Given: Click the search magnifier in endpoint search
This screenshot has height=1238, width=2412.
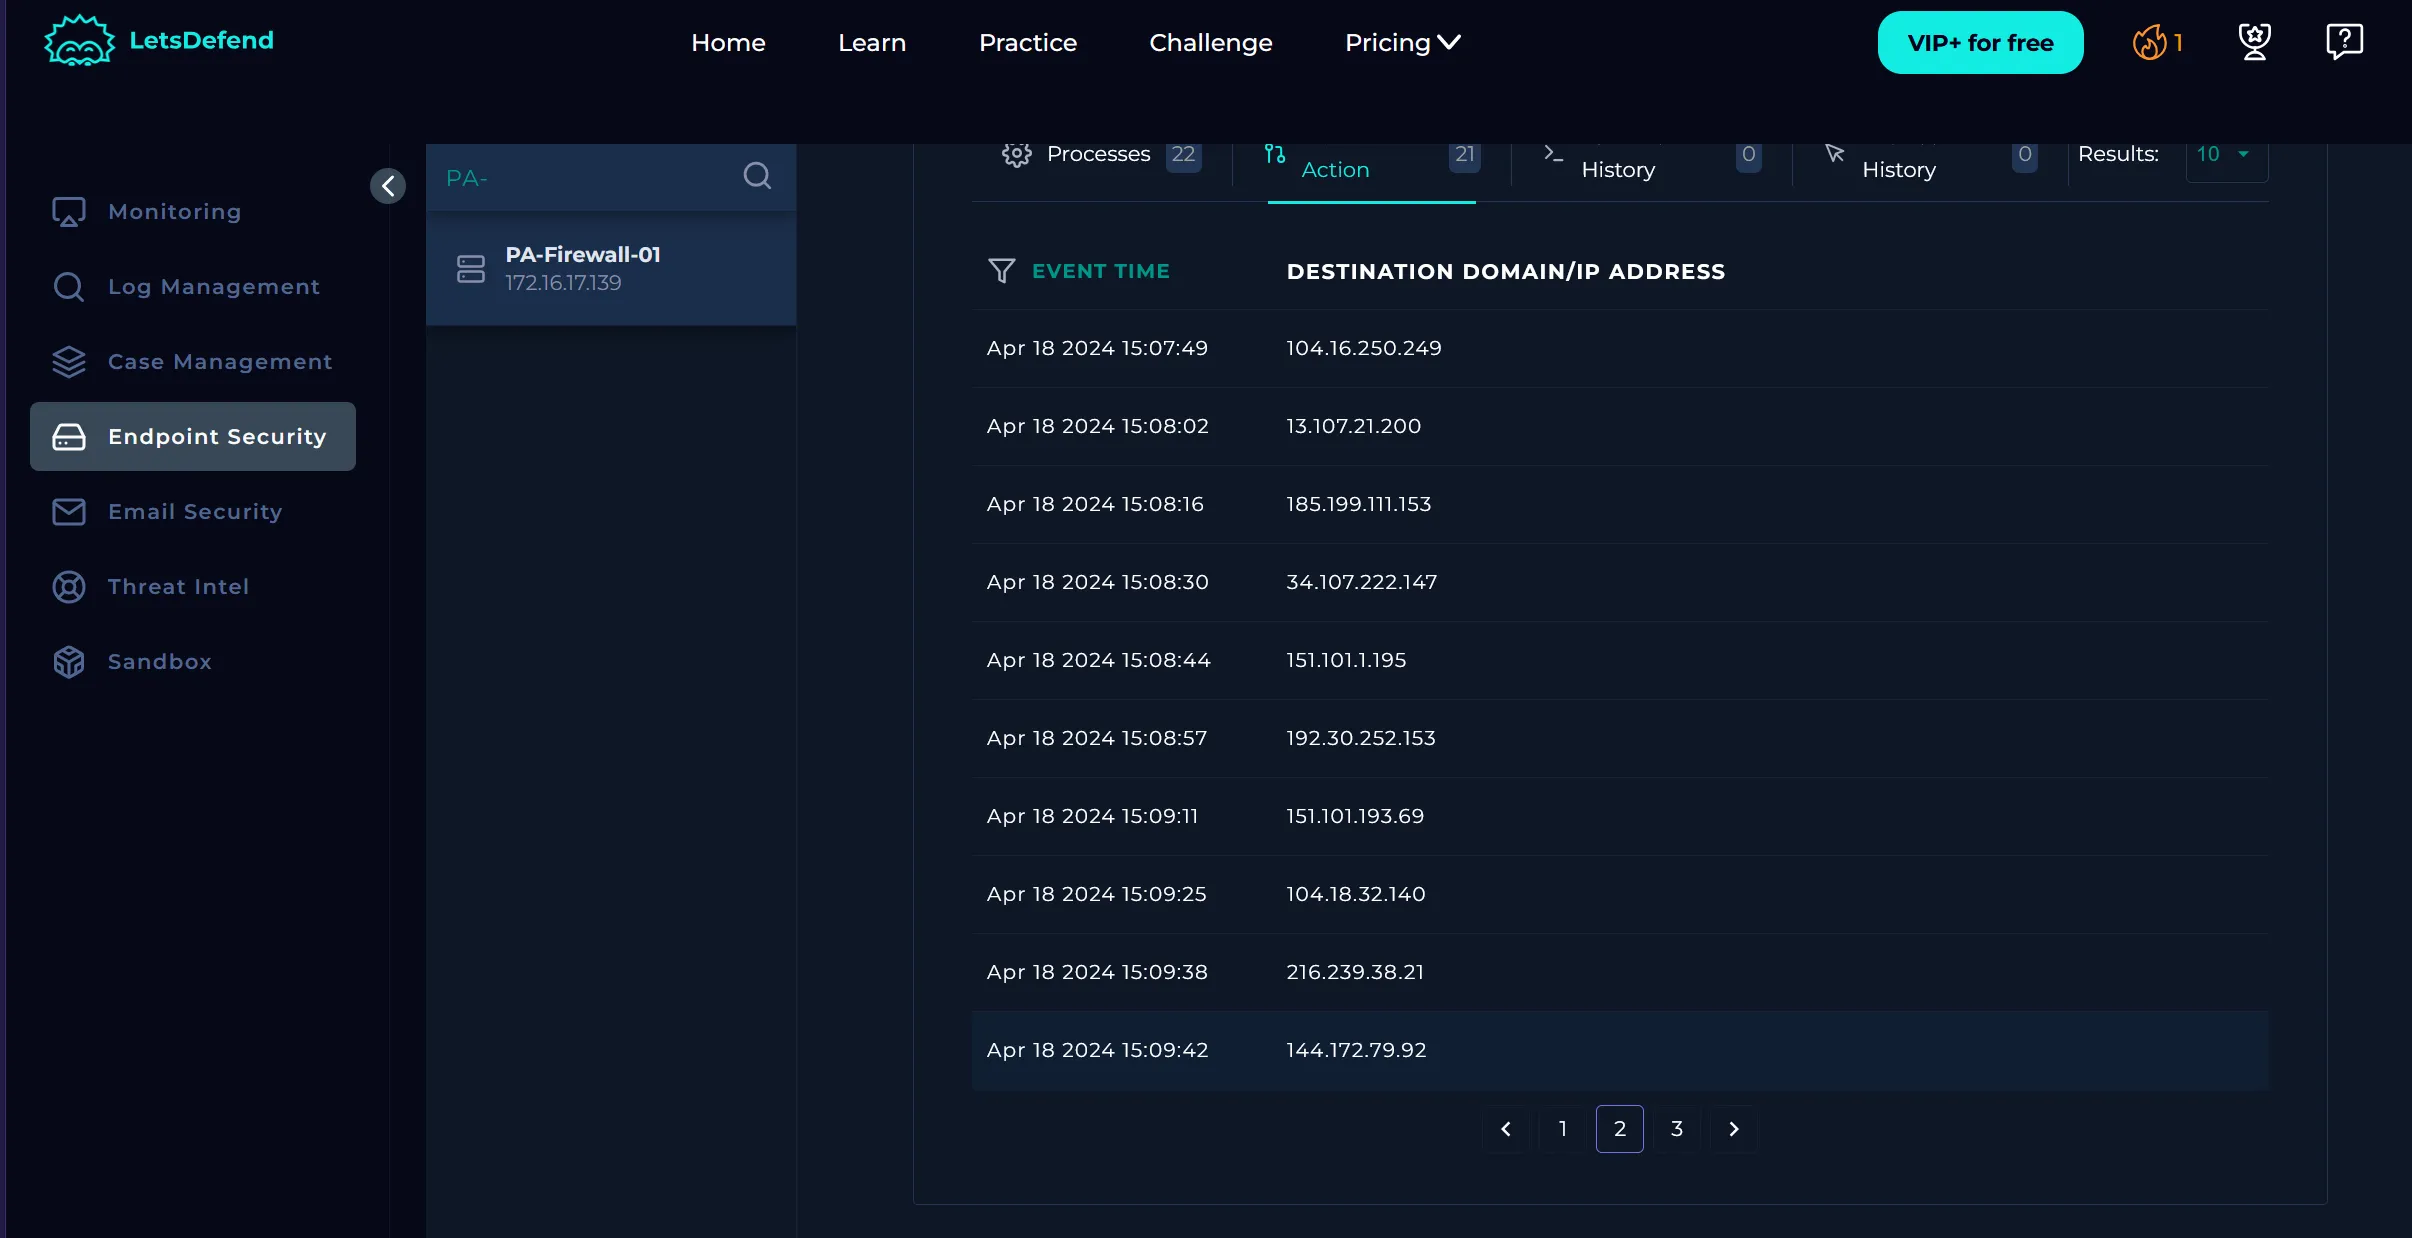Looking at the screenshot, I should (757, 176).
